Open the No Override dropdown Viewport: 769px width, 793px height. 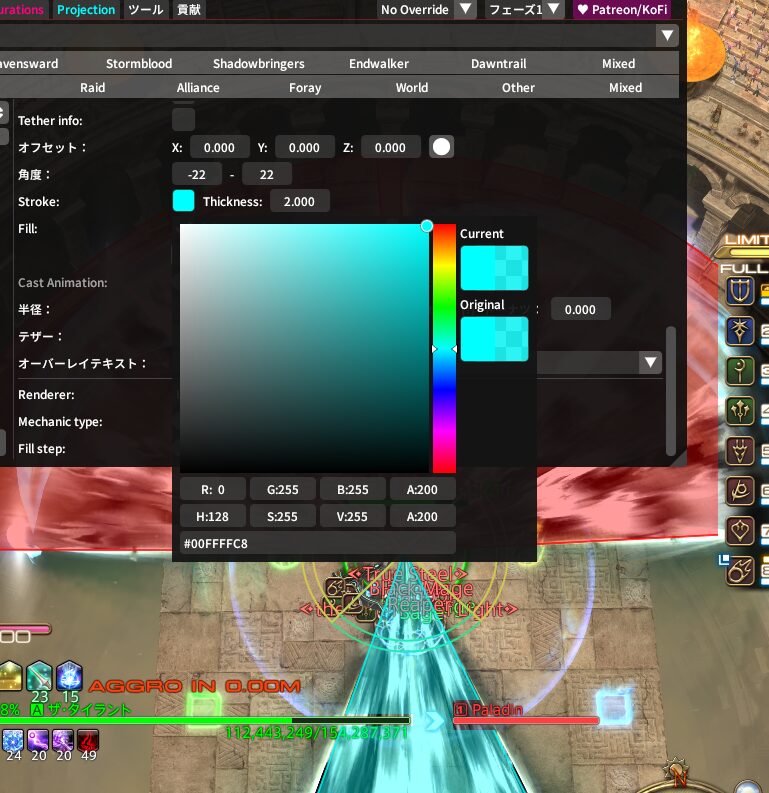[427, 10]
